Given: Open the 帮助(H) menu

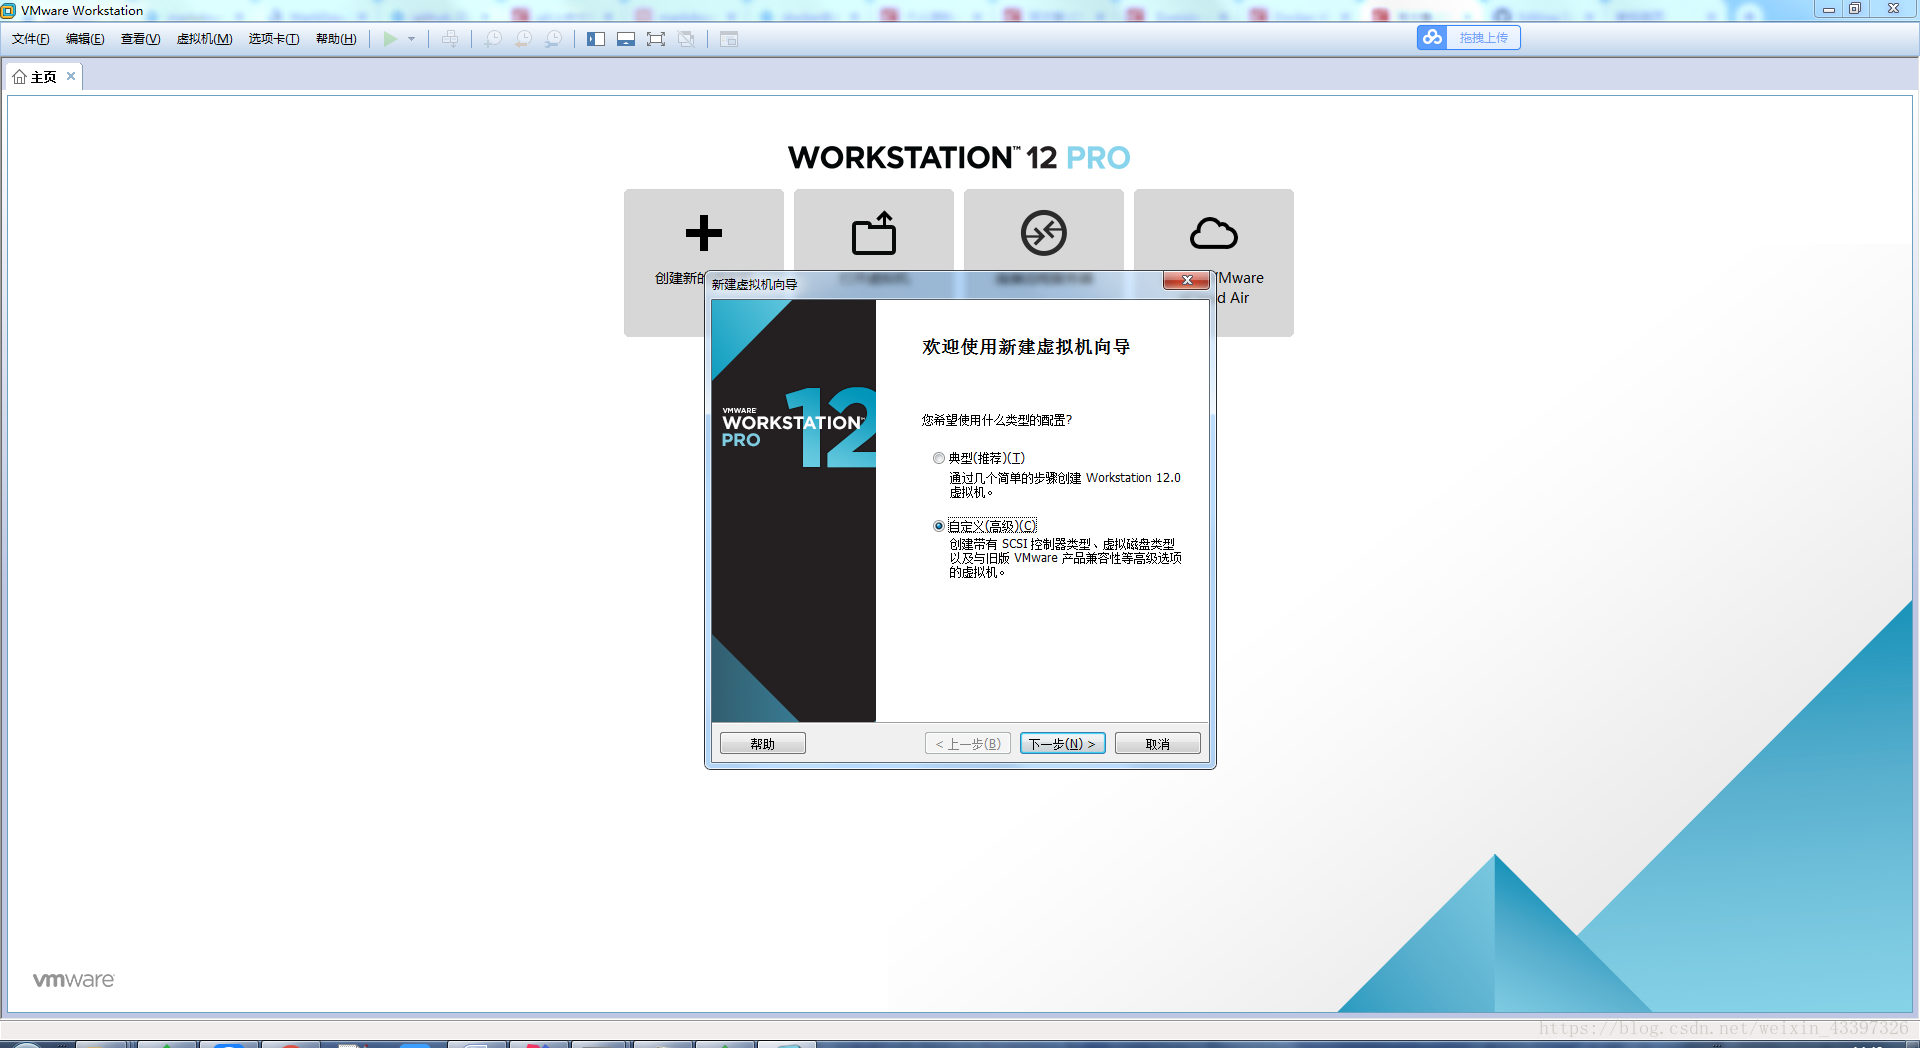Looking at the screenshot, I should tap(336, 39).
